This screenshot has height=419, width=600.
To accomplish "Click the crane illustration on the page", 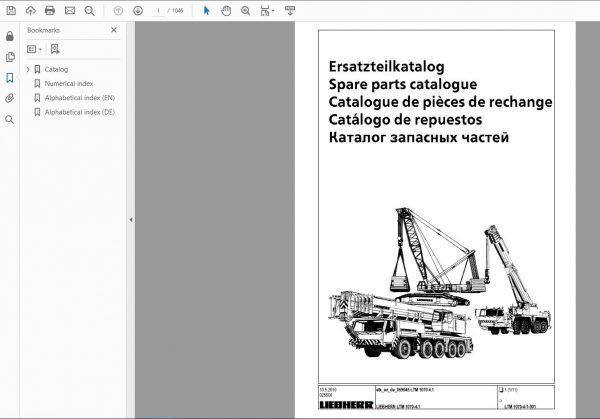I will (x=440, y=283).
